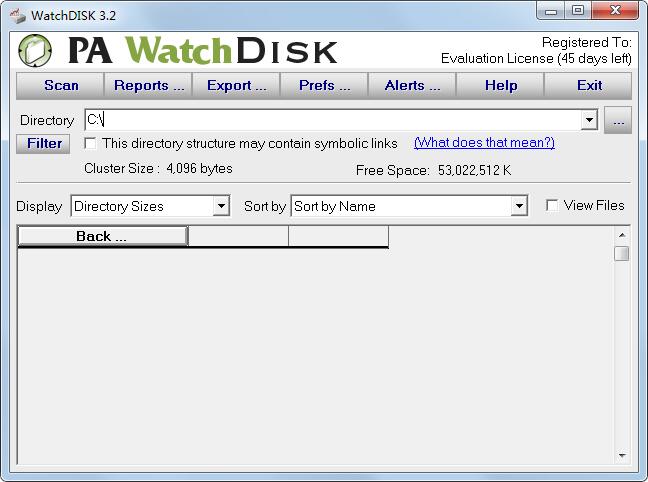Expand the Directory path dropdown arrow
Image resolution: width=648 pixels, height=482 pixels.
click(589, 120)
